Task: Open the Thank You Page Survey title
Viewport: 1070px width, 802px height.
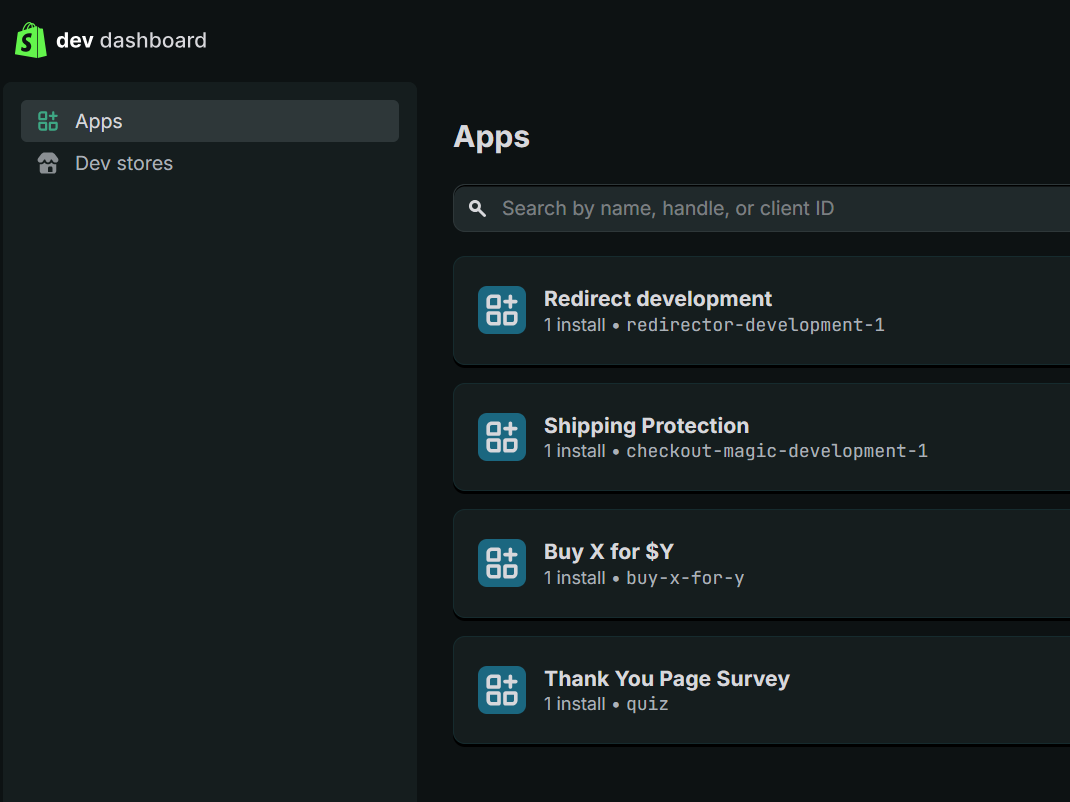Action: (667, 678)
